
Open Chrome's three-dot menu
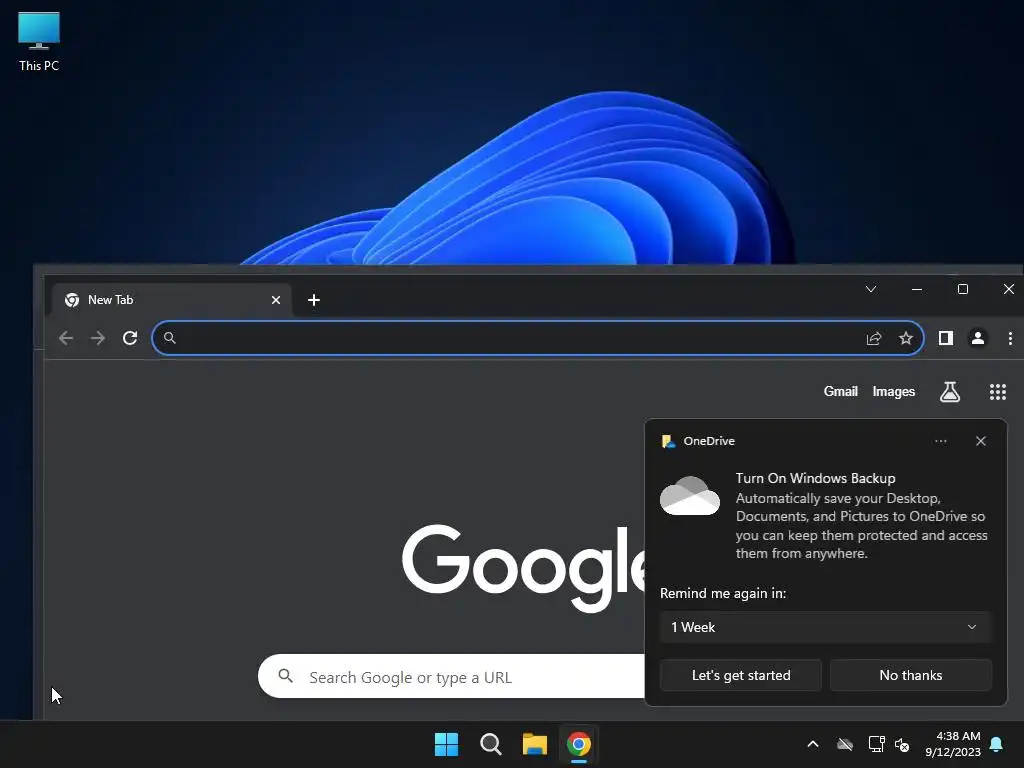point(1010,338)
